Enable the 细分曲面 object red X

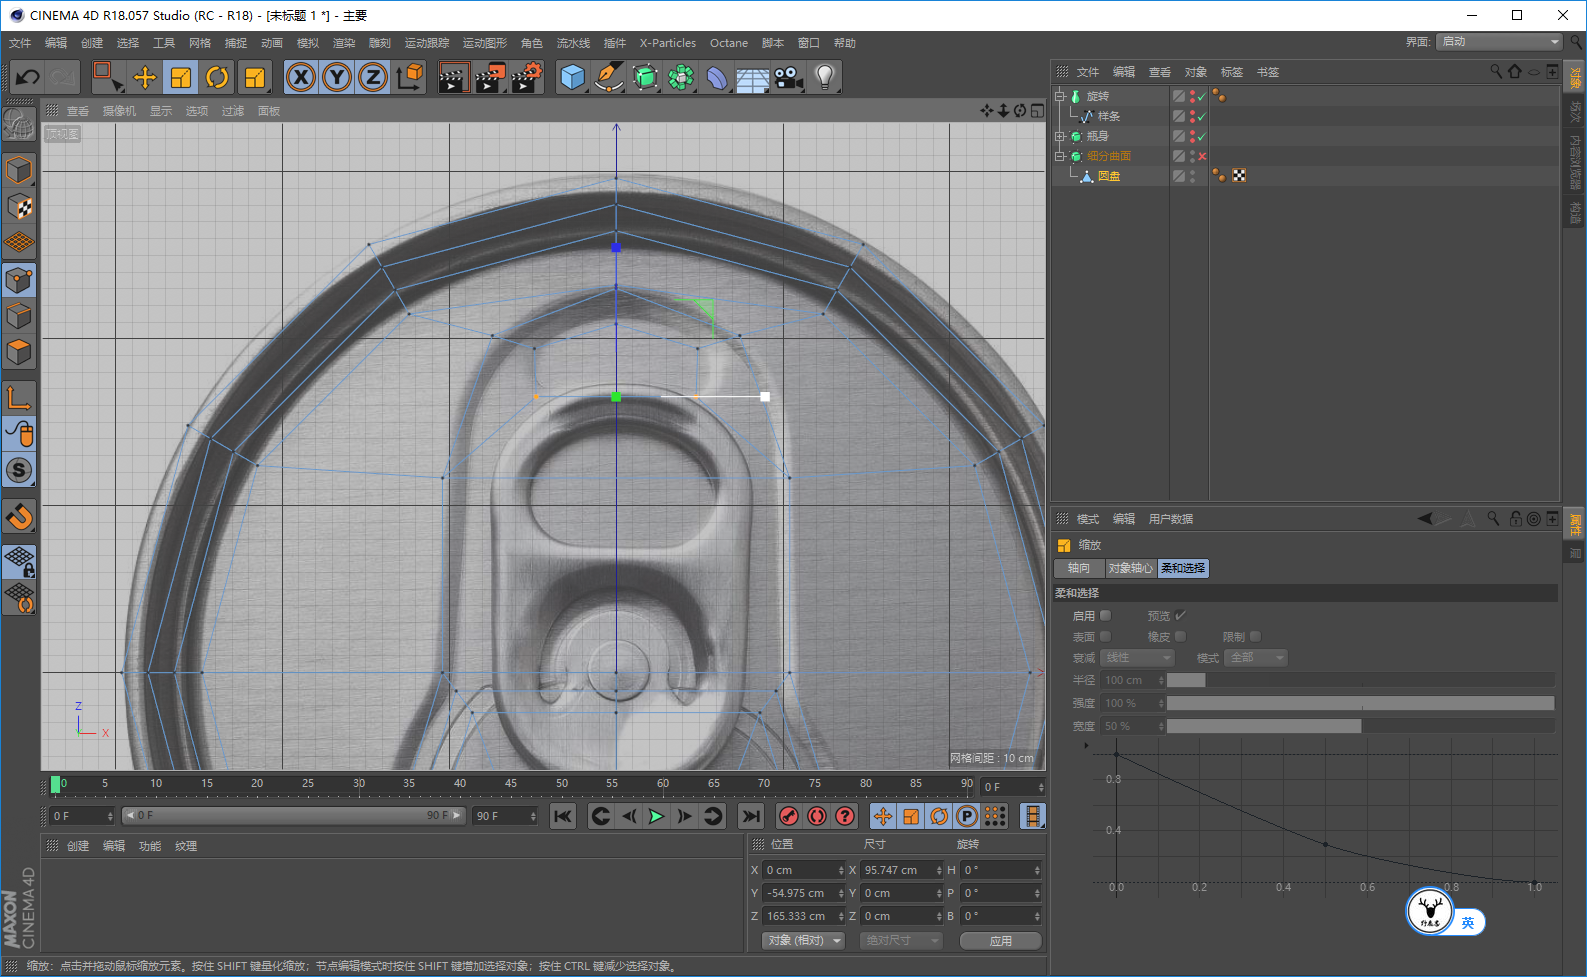click(1202, 156)
